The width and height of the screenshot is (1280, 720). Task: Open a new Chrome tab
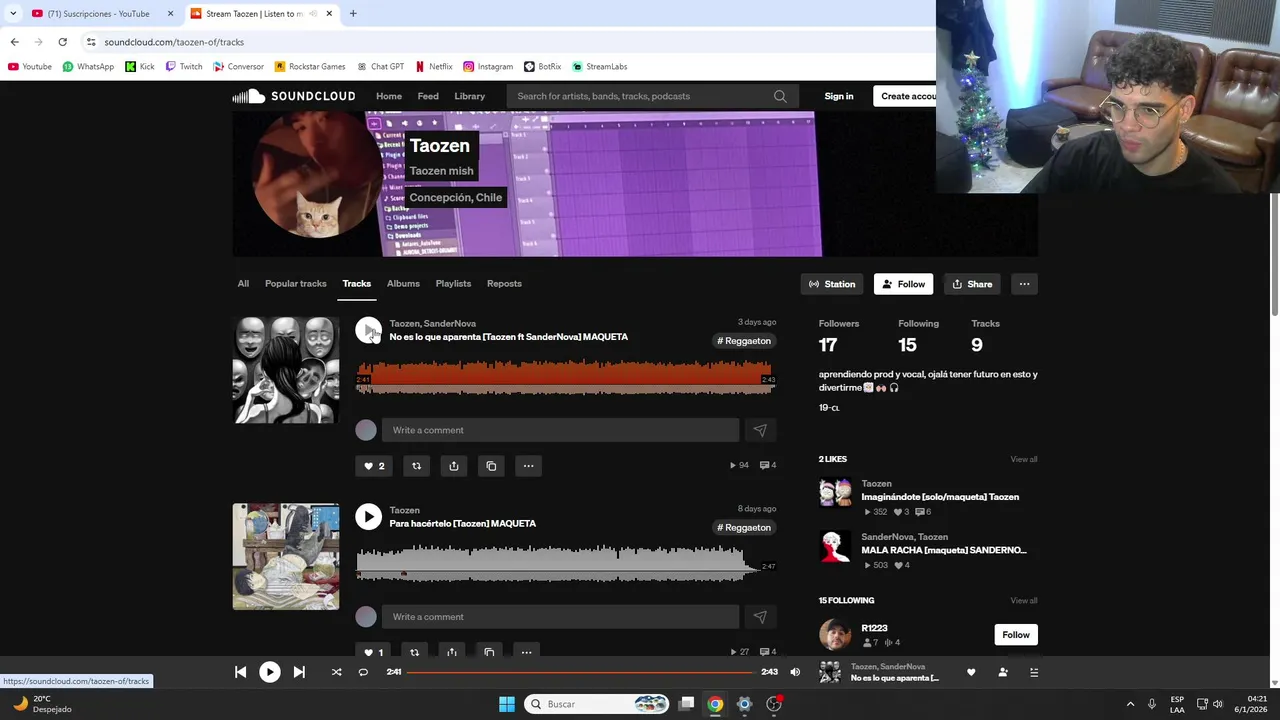(353, 14)
